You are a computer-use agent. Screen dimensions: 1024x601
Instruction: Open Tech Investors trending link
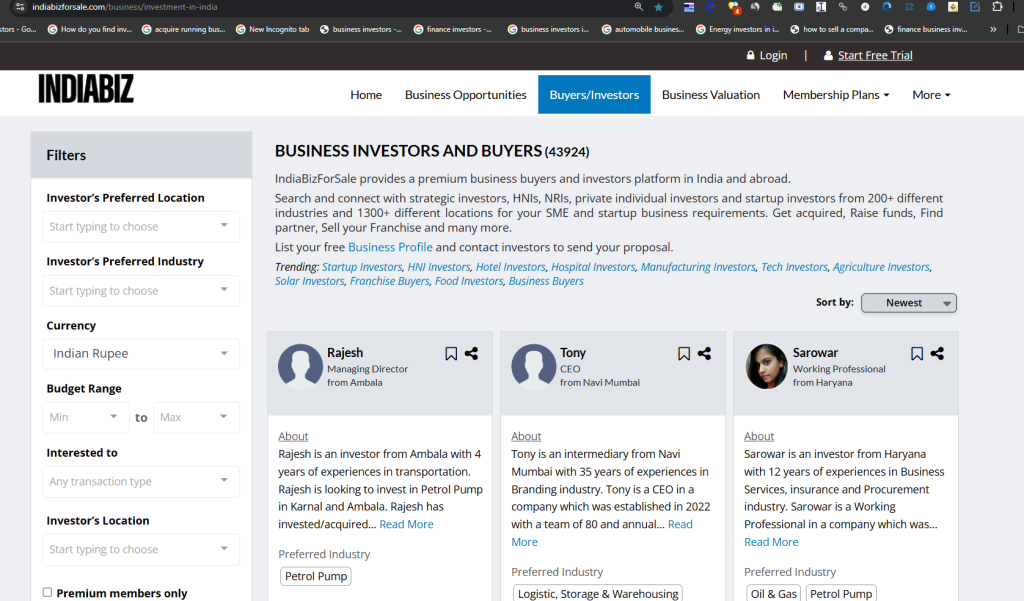click(794, 267)
